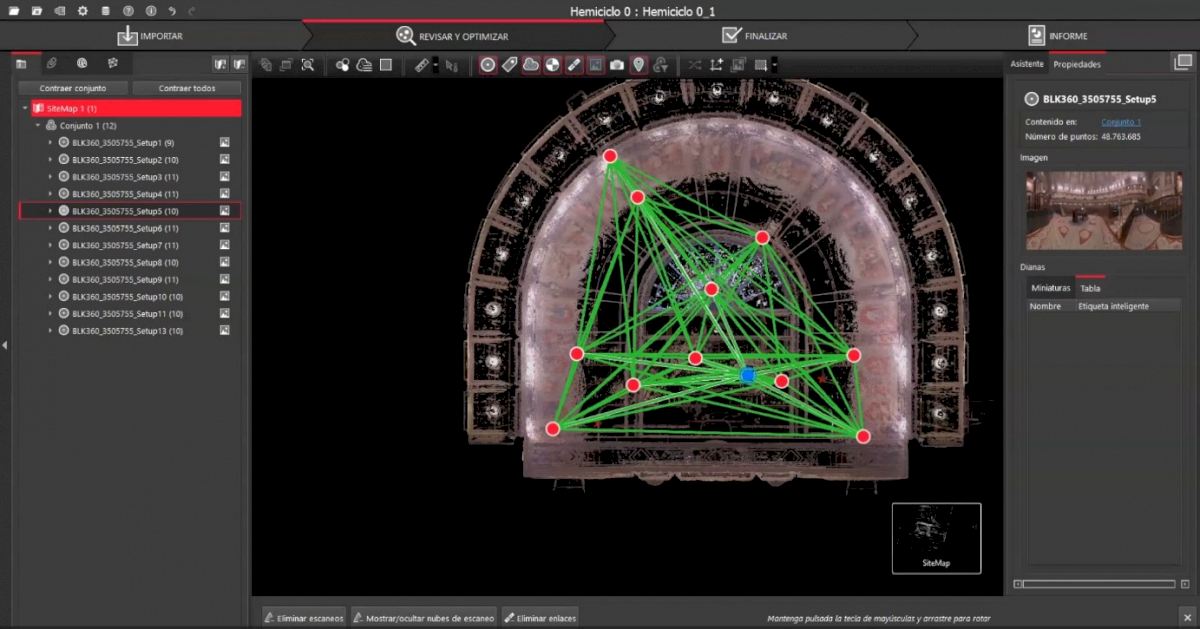Click the Eliminar enlaces button
Image resolution: width=1200 pixels, height=629 pixels.
pyautogui.click(x=540, y=618)
